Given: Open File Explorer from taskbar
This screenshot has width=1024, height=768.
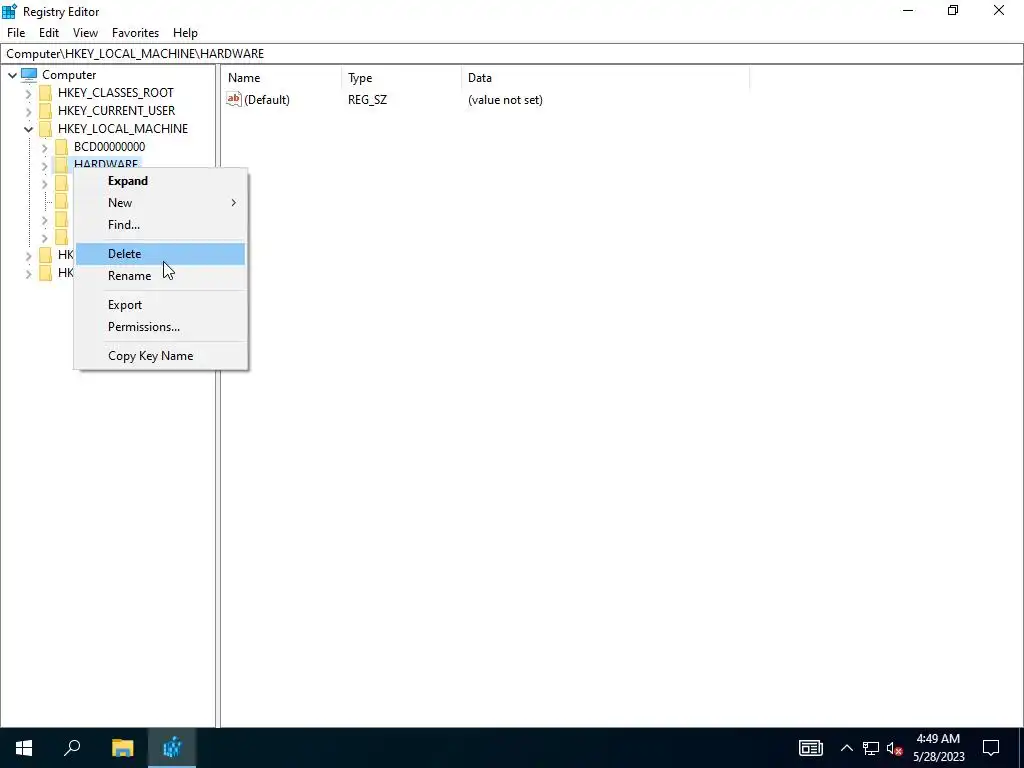Looking at the screenshot, I should [x=122, y=748].
